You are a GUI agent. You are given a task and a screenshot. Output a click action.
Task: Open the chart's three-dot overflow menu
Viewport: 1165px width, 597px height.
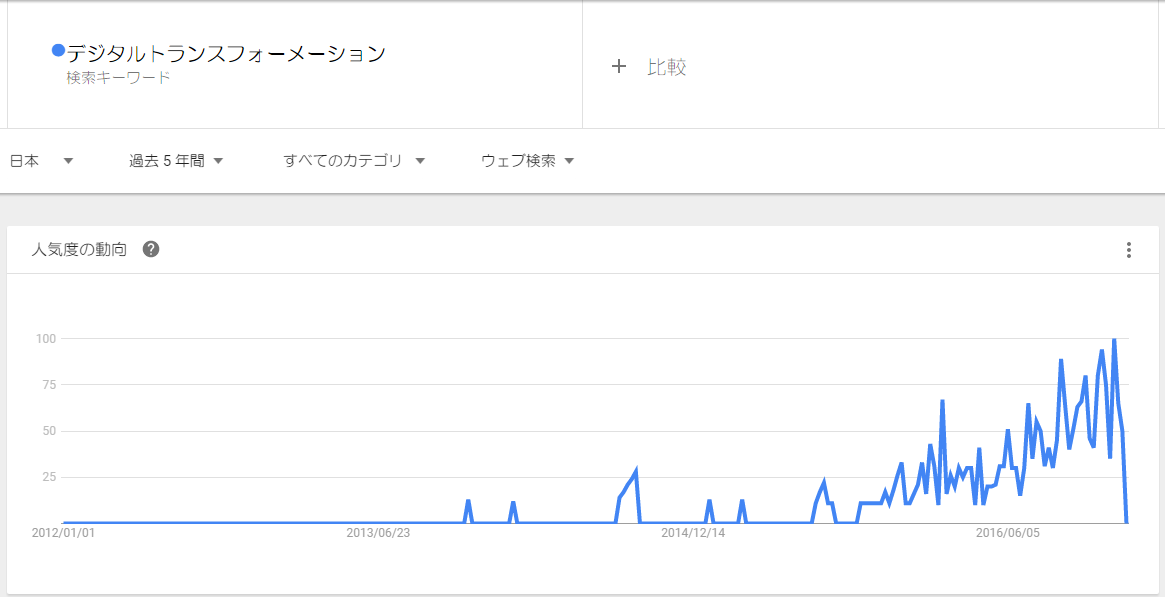click(1130, 249)
